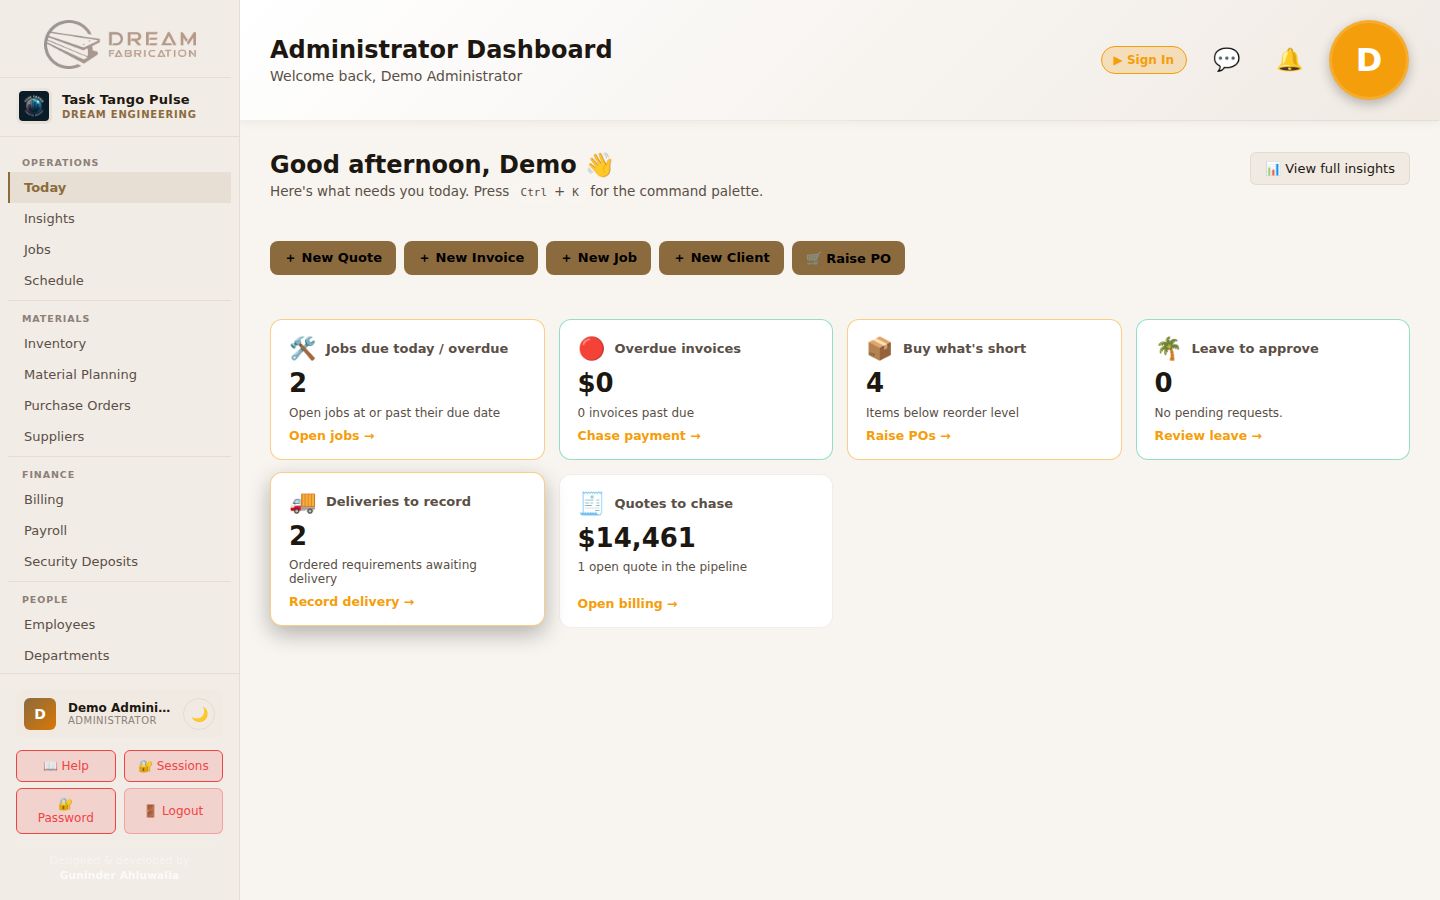Click the palm tree icon on Leave to approve

coord(1168,348)
